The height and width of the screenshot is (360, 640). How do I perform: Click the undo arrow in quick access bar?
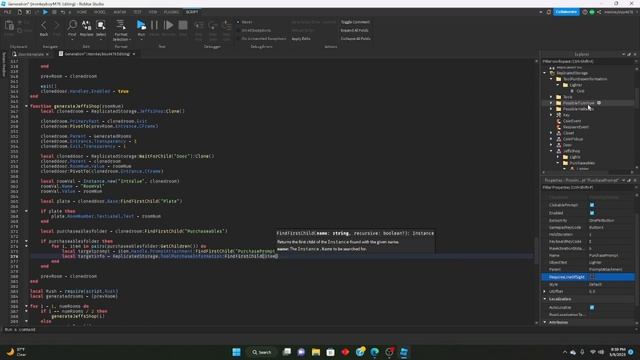coord(63,12)
